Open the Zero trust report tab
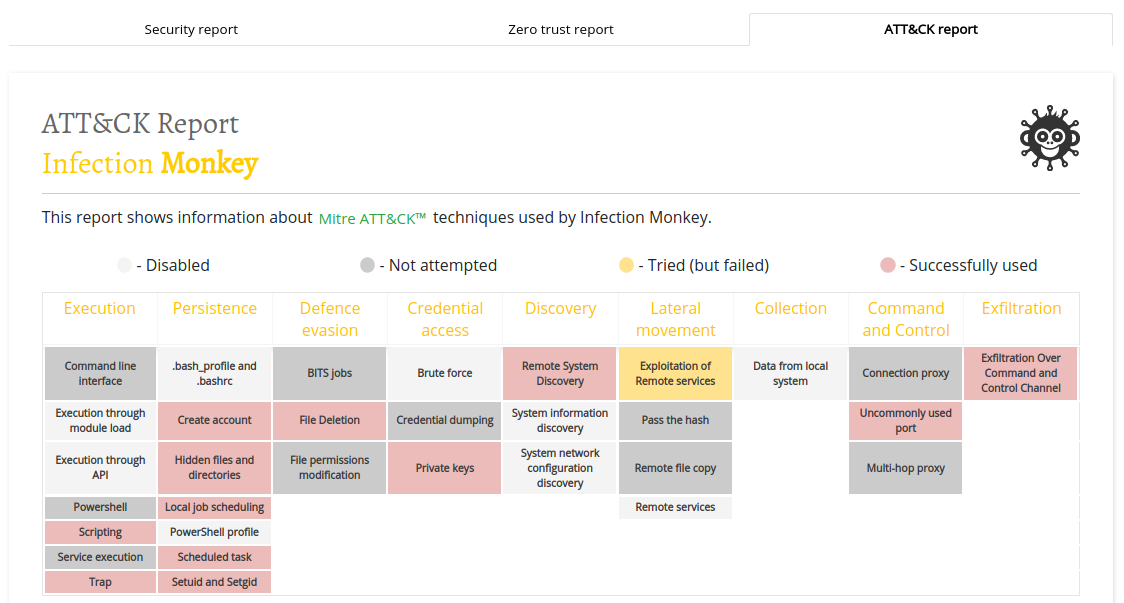The height and width of the screenshot is (603, 1124). [x=561, y=29]
